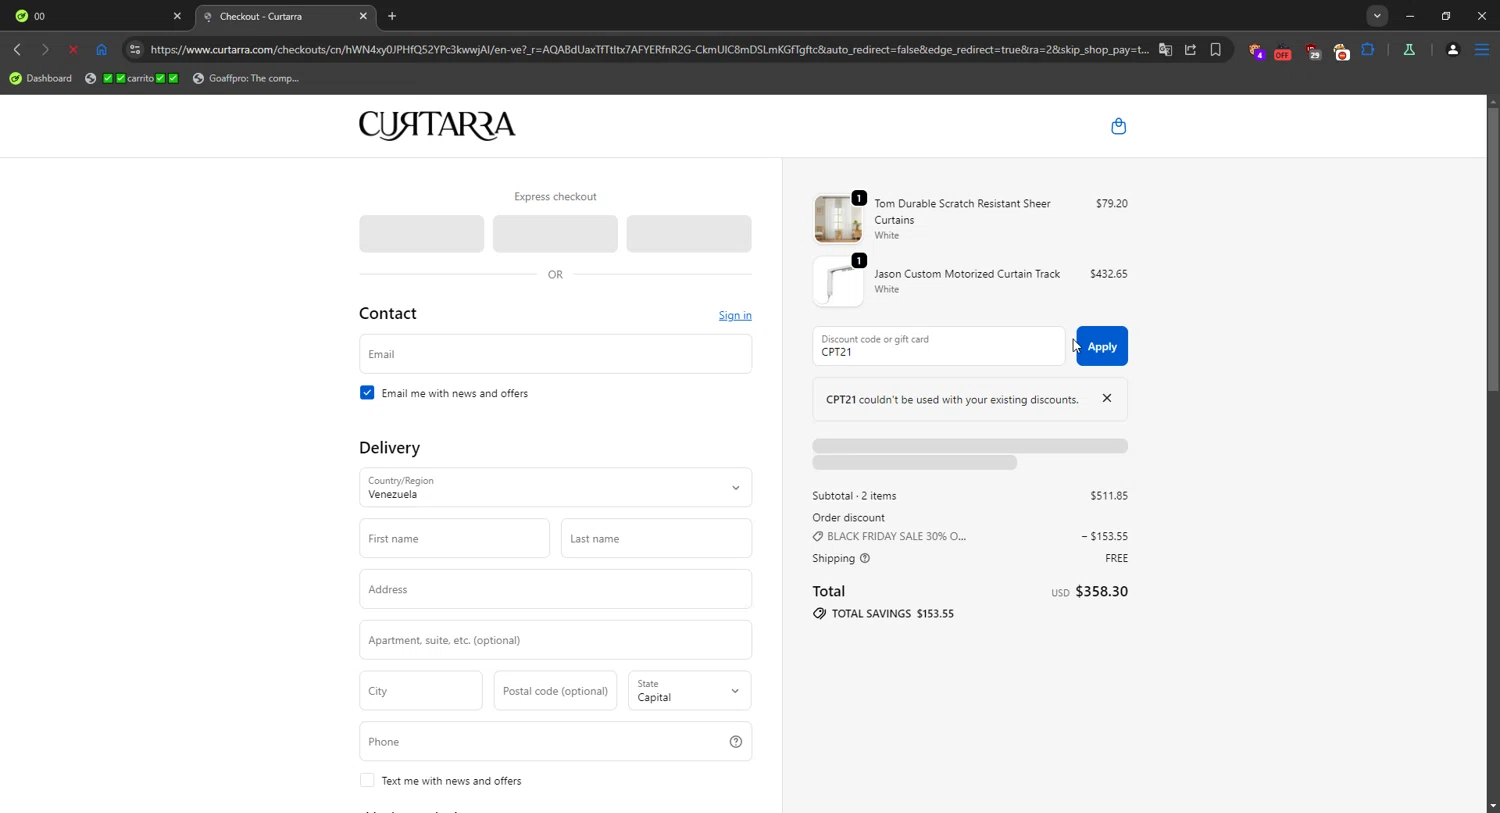1500x813 pixels.
Task: Click the share page icon
Action: [1190, 49]
